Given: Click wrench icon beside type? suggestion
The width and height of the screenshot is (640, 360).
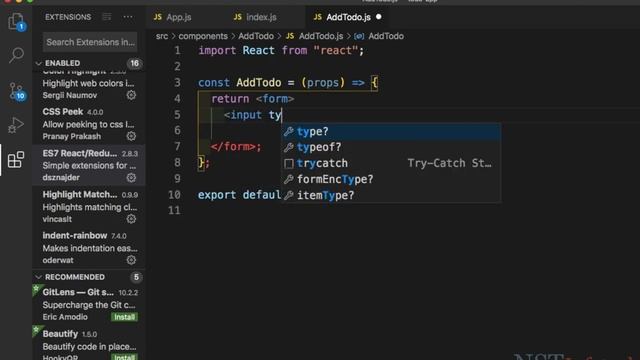Looking at the screenshot, I should click(289, 131).
